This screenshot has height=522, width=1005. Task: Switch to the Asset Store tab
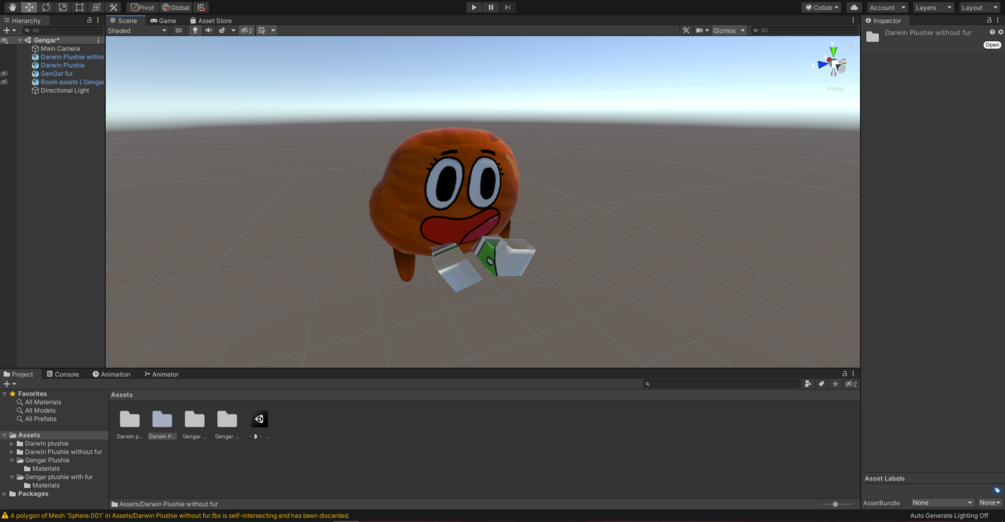click(x=211, y=21)
